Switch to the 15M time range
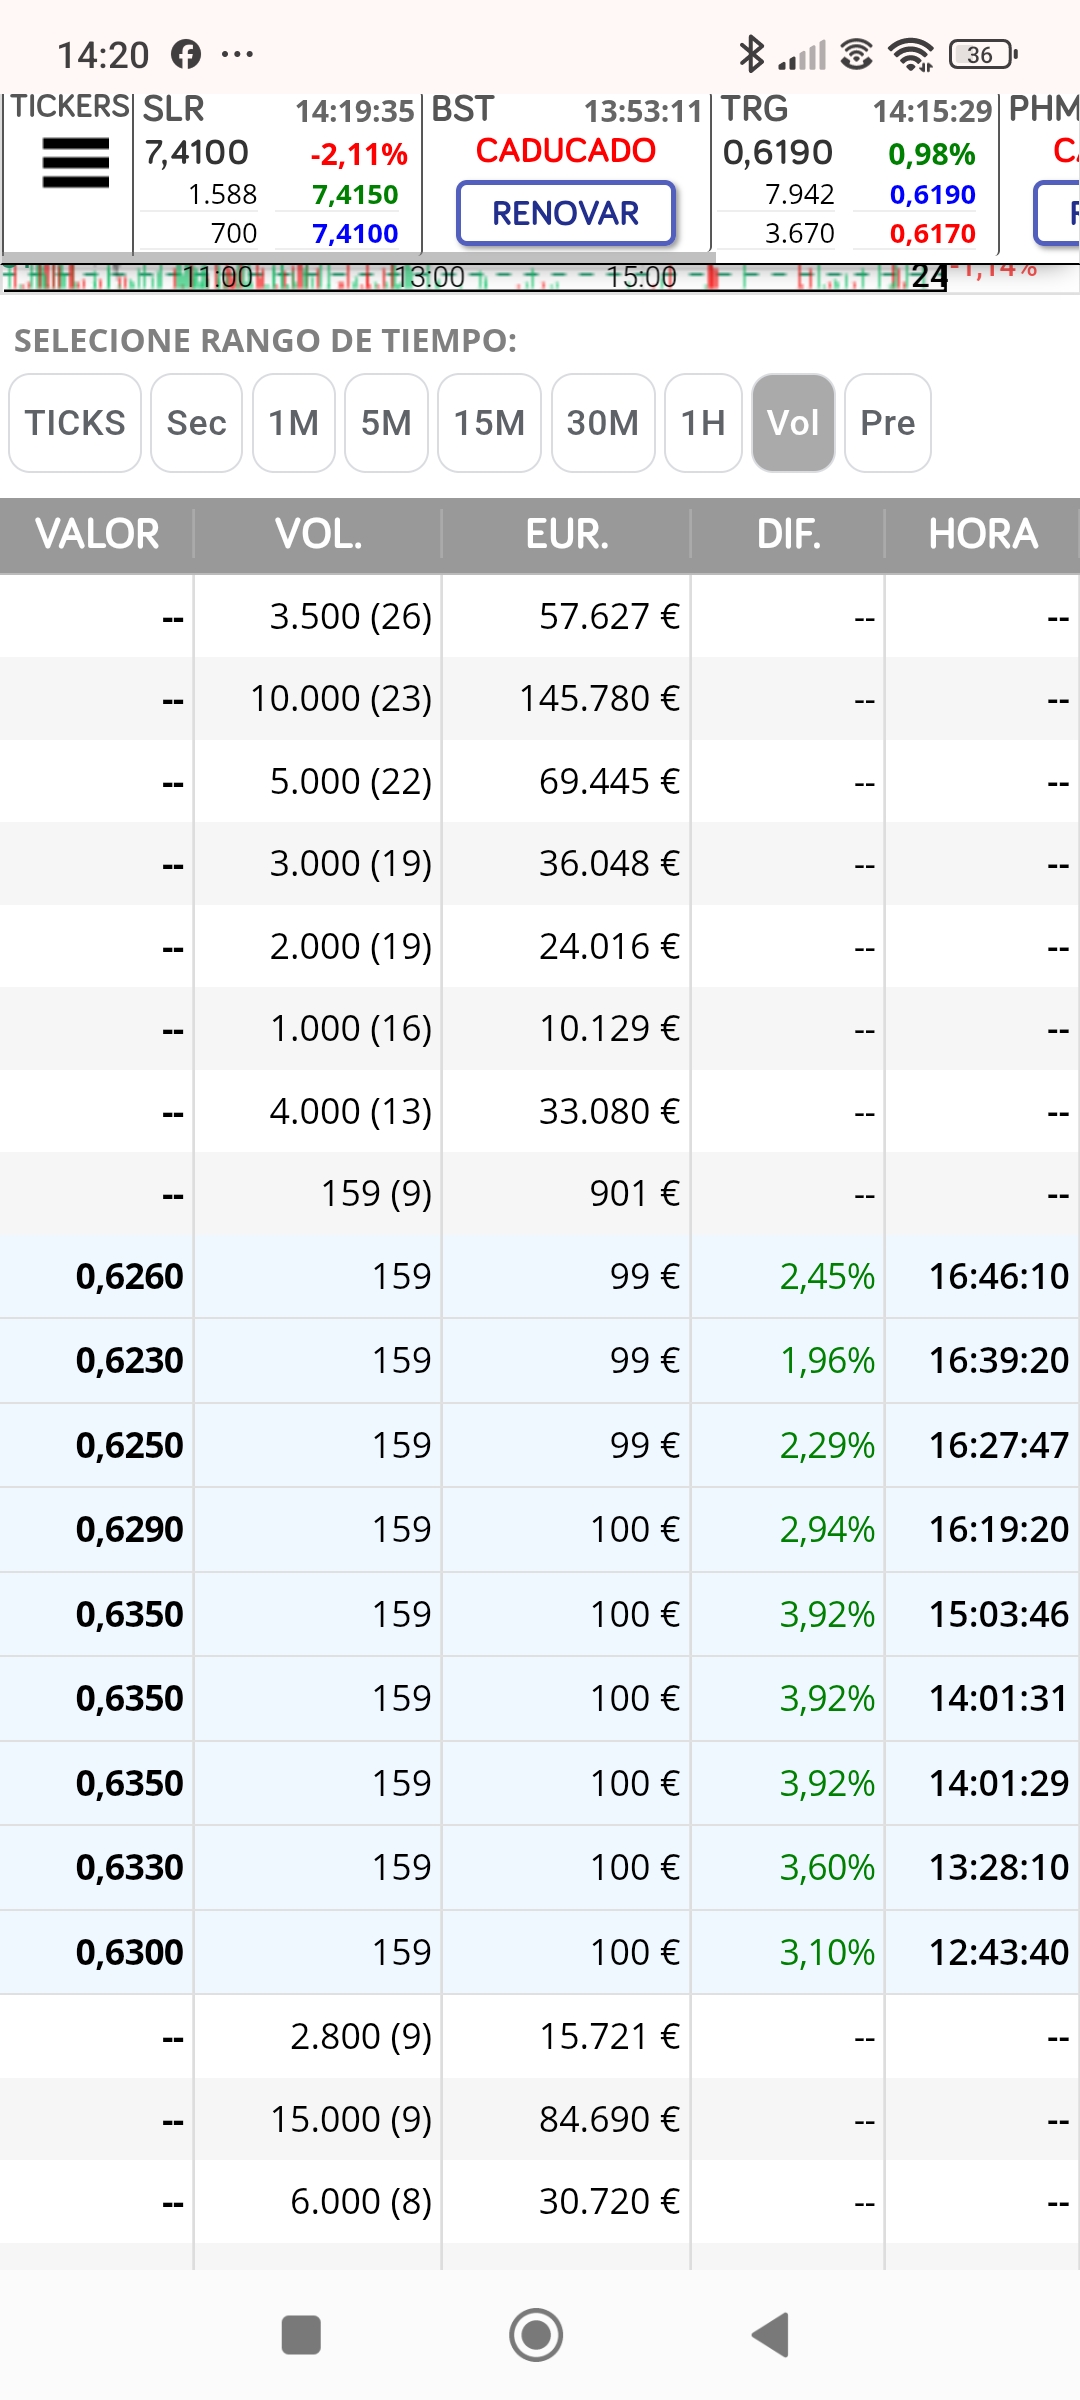This screenshot has height=2400, width=1080. (489, 423)
